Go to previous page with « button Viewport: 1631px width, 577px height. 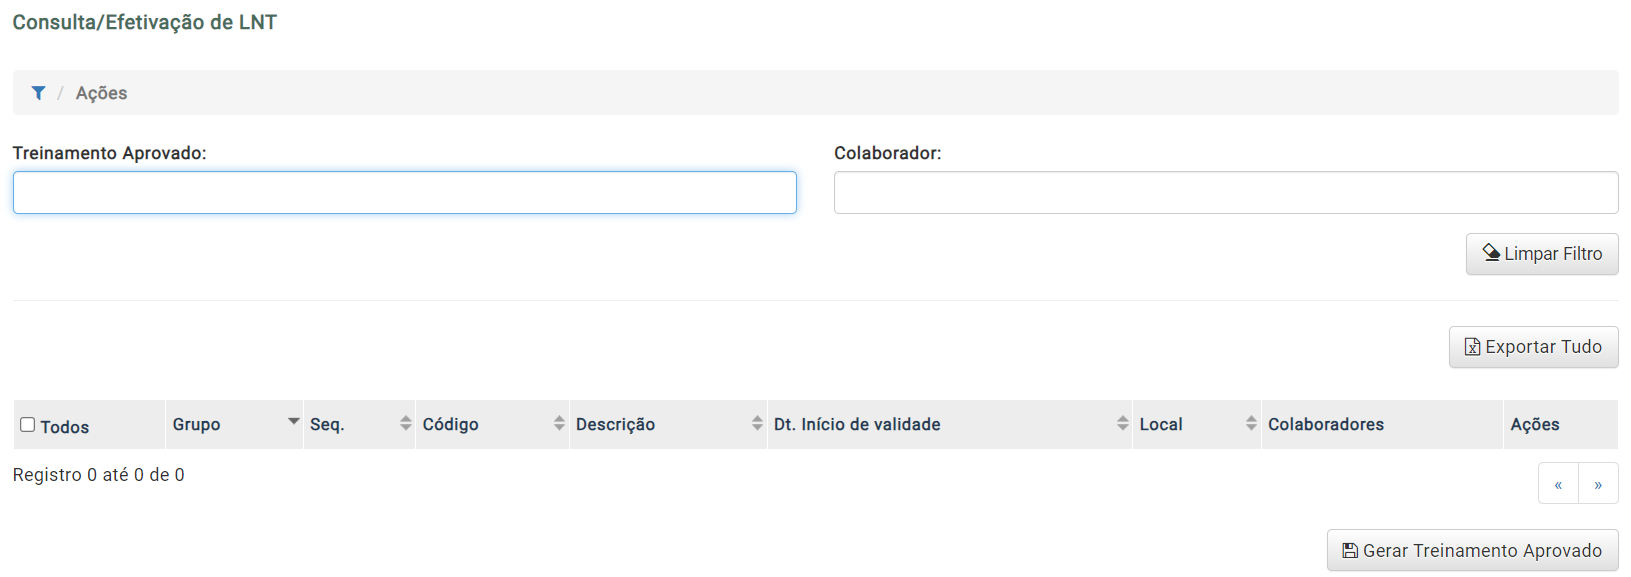1558,484
